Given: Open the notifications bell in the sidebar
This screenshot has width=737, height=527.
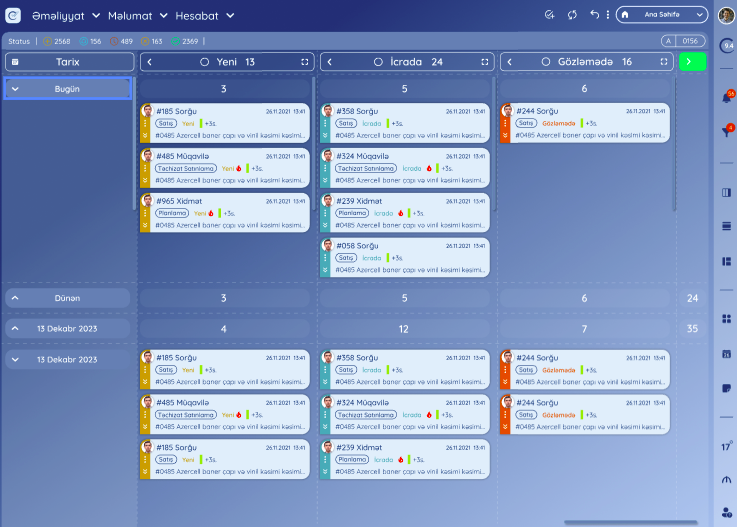Looking at the screenshot, I should click(x=726, y=98).
